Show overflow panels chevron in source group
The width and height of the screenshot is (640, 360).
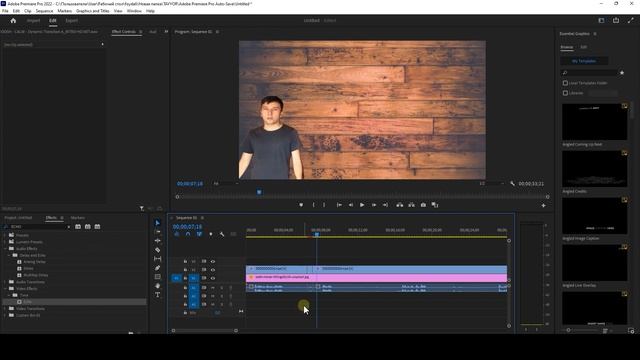pos(166,31)
